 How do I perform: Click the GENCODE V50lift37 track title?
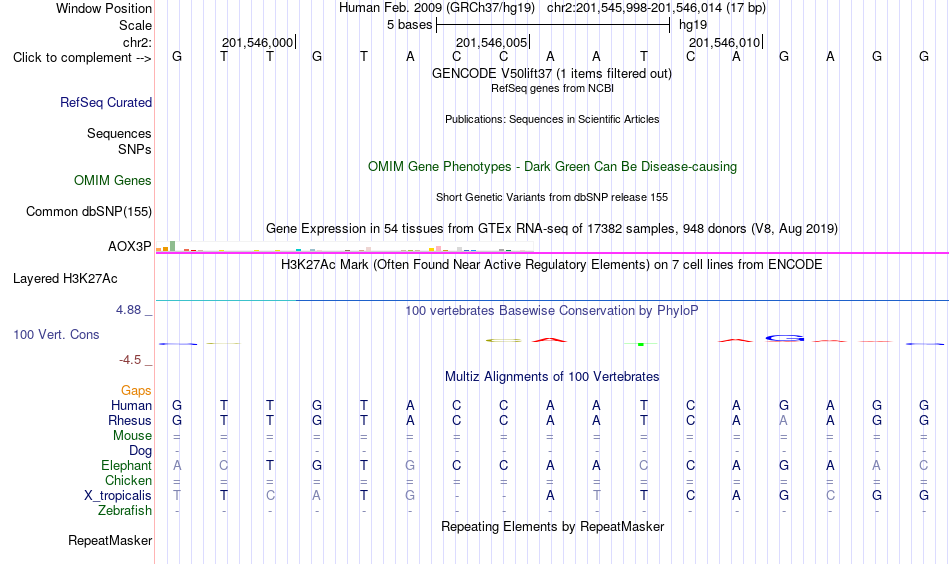pyautogui.click(x=552, y=73)
